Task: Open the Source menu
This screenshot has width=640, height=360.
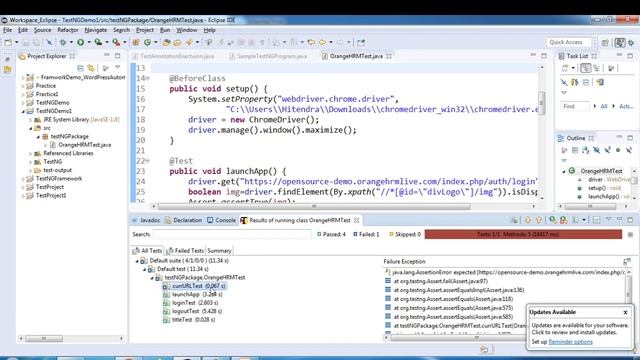Action: coord(42,30)
